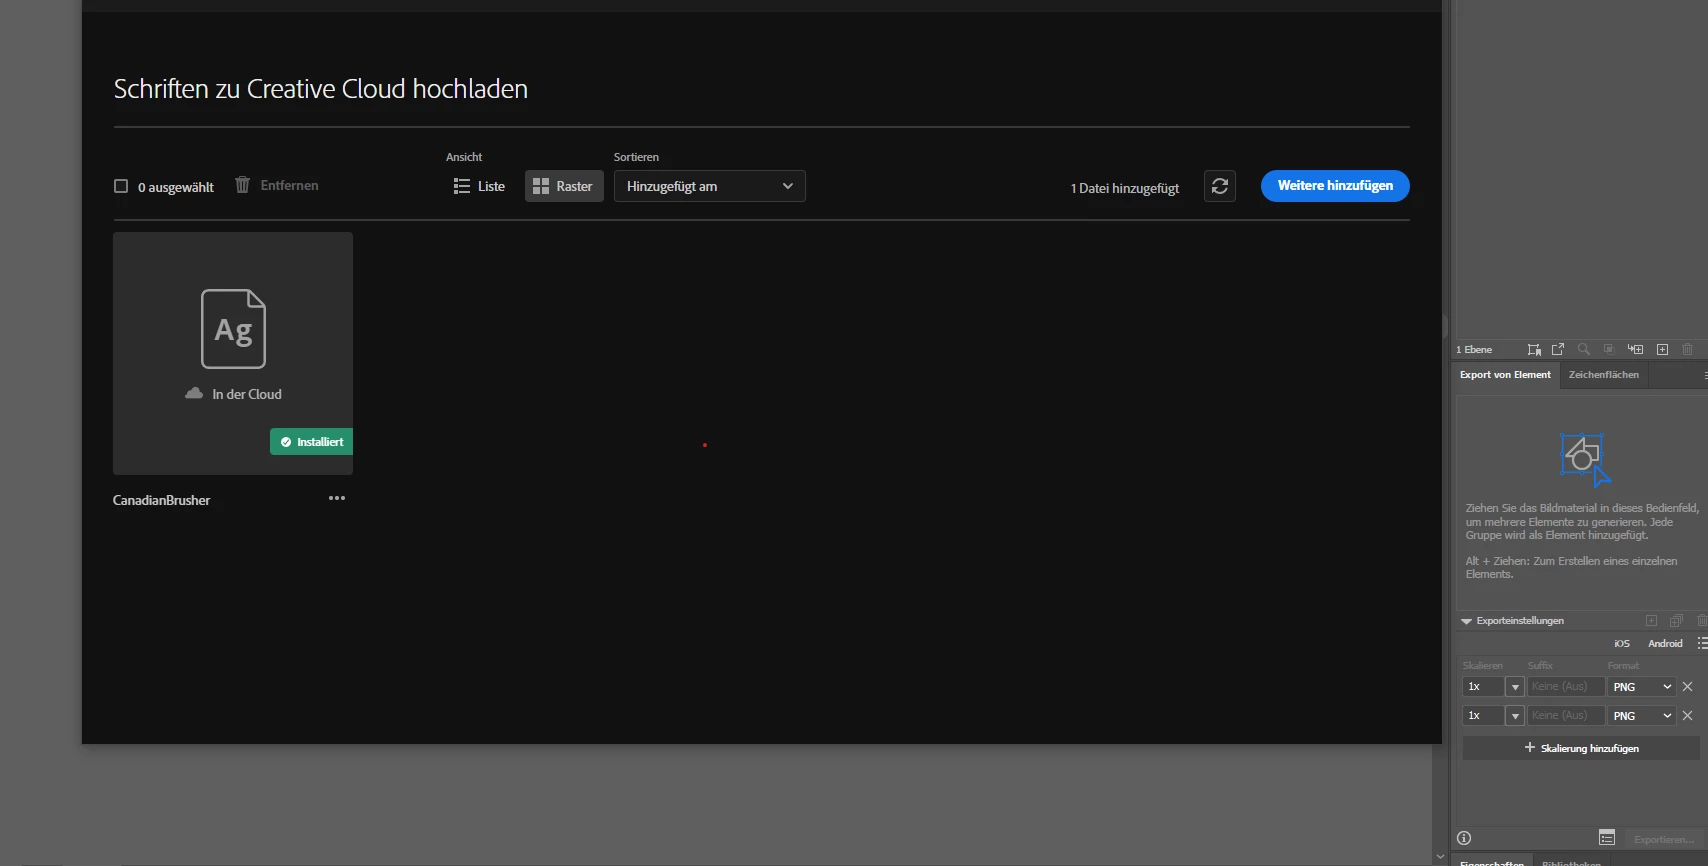
Task: Open scale dropdown arrow in second export row
Action: pos(1515,716)
